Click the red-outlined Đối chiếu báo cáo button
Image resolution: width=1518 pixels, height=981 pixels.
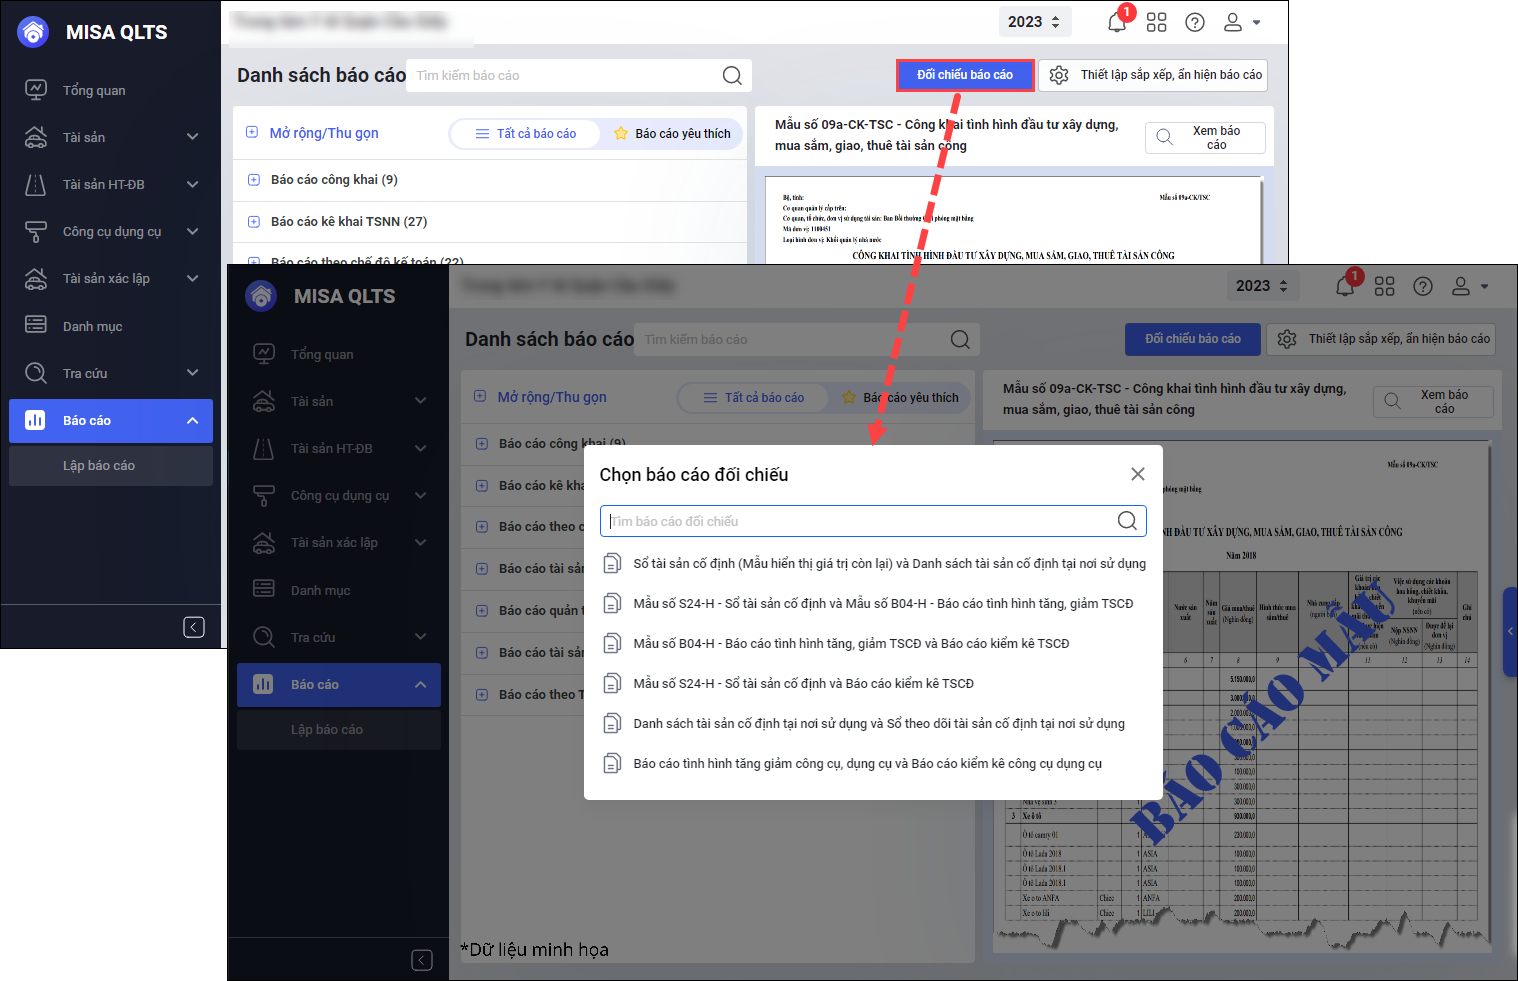[x=964, y=75]
